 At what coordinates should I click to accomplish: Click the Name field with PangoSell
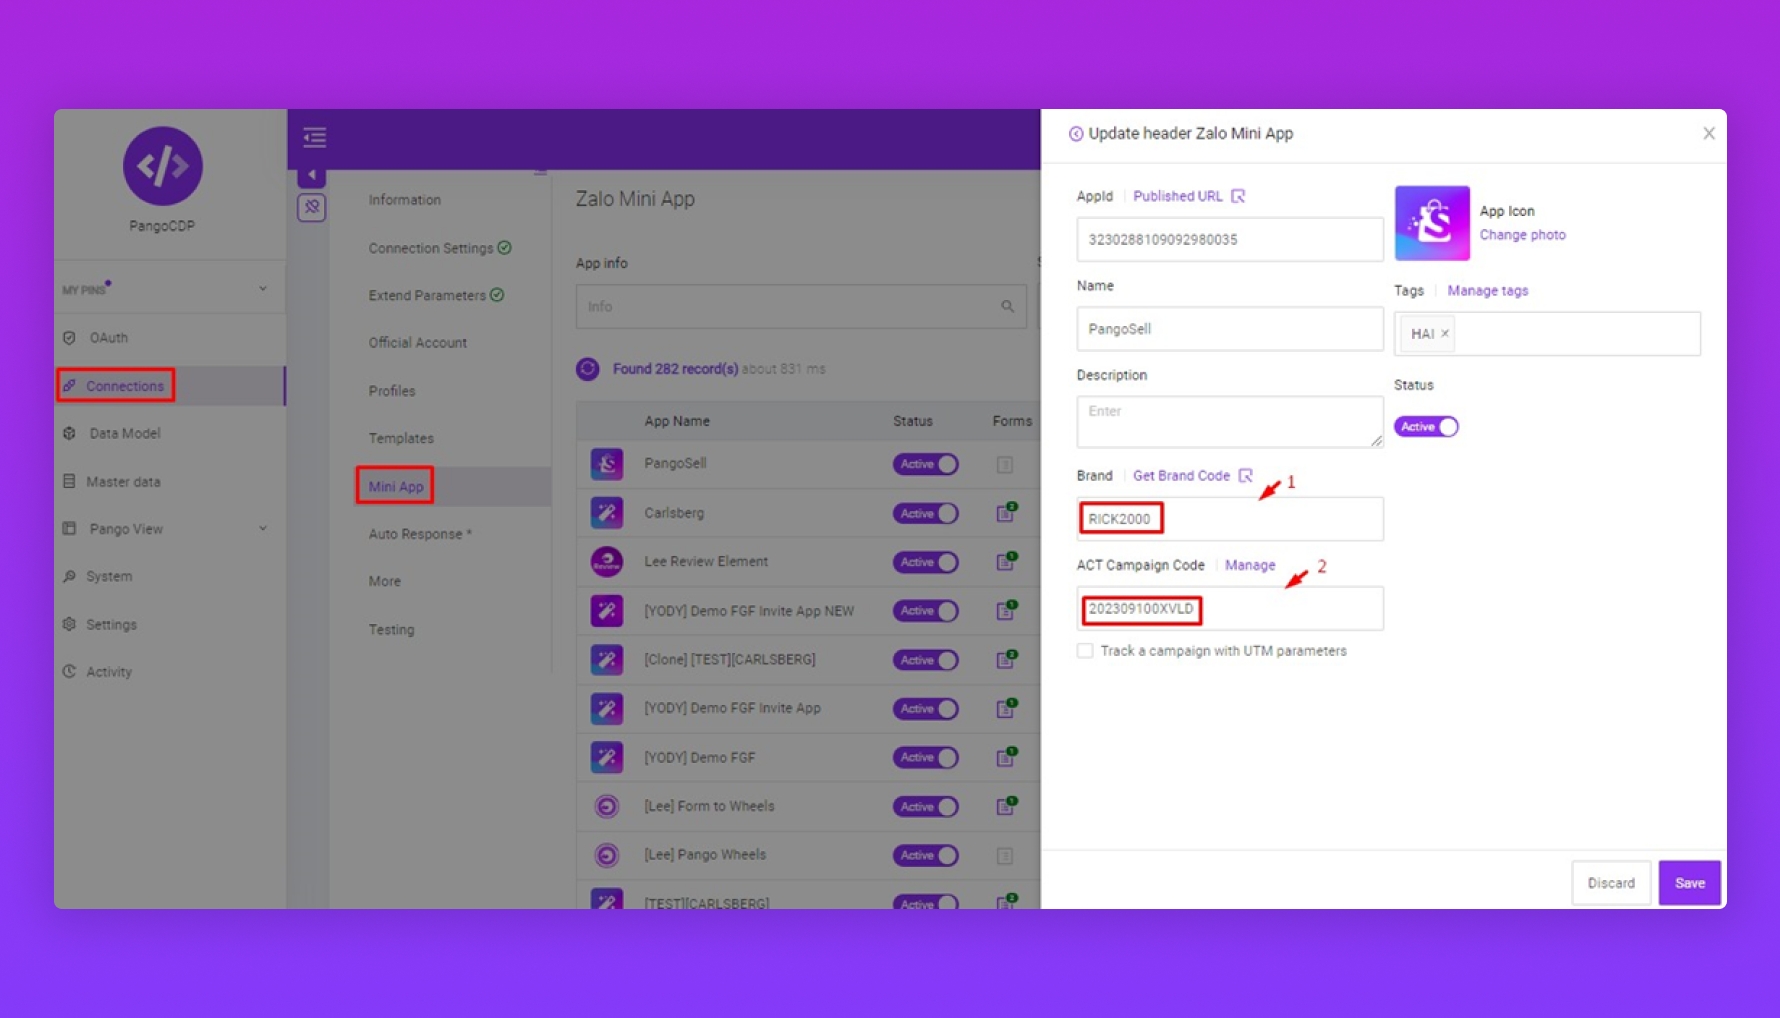[x=1229, y=329]
